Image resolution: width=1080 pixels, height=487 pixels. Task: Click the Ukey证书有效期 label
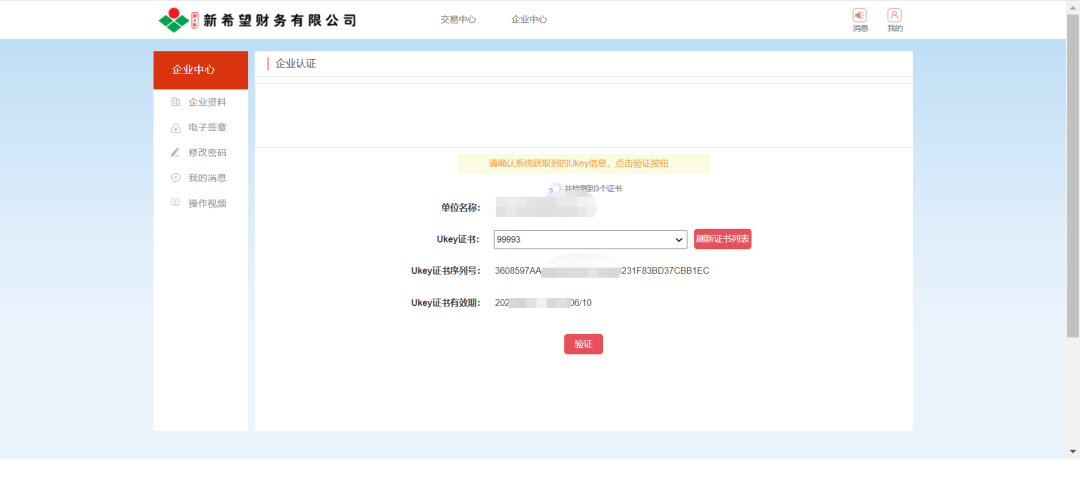(x=446, y=302)
